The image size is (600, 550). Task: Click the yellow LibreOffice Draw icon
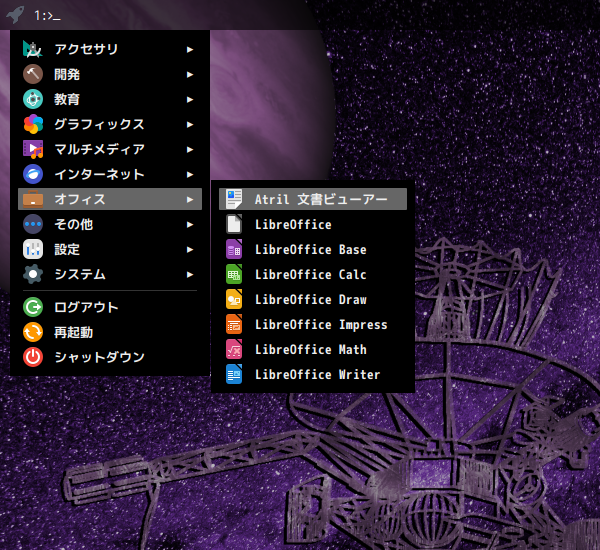coord(234,299)
